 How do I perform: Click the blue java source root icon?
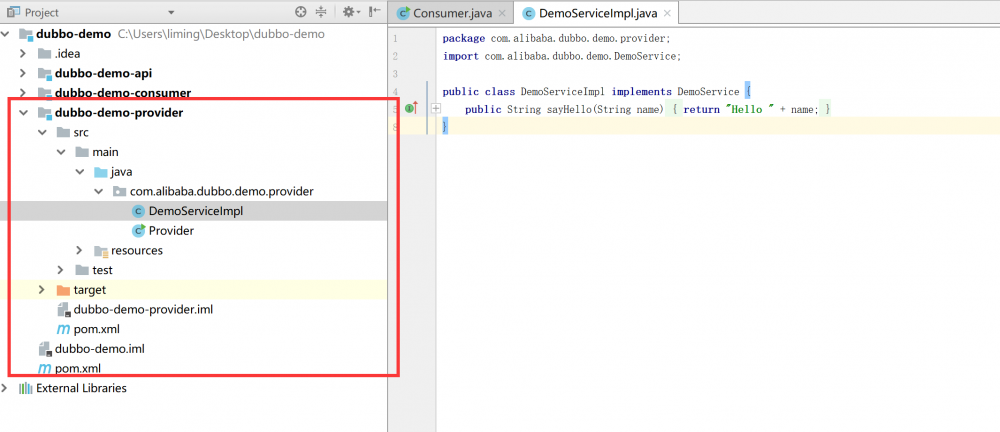point(101,172)
